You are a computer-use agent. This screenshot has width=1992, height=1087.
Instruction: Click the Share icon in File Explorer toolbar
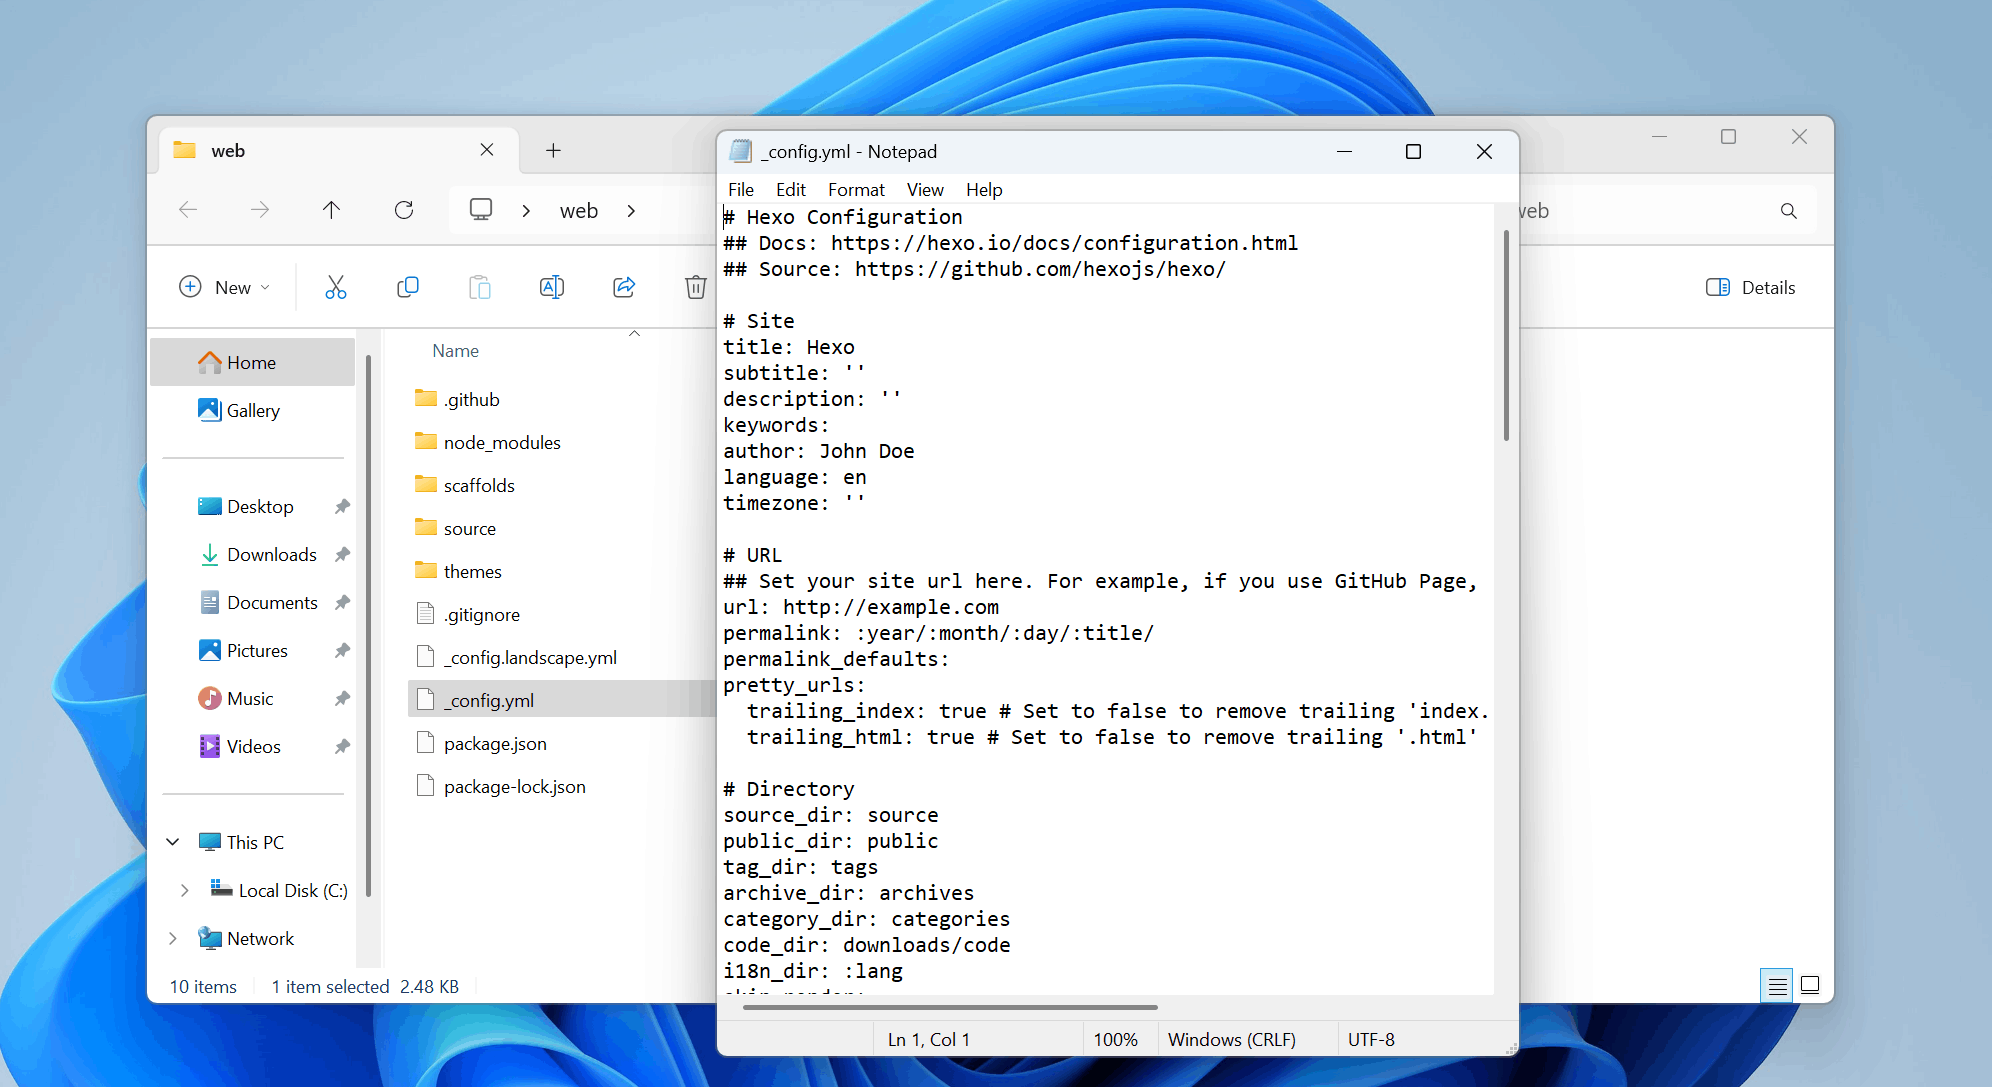pyautogui.click(x=624, y=288)
